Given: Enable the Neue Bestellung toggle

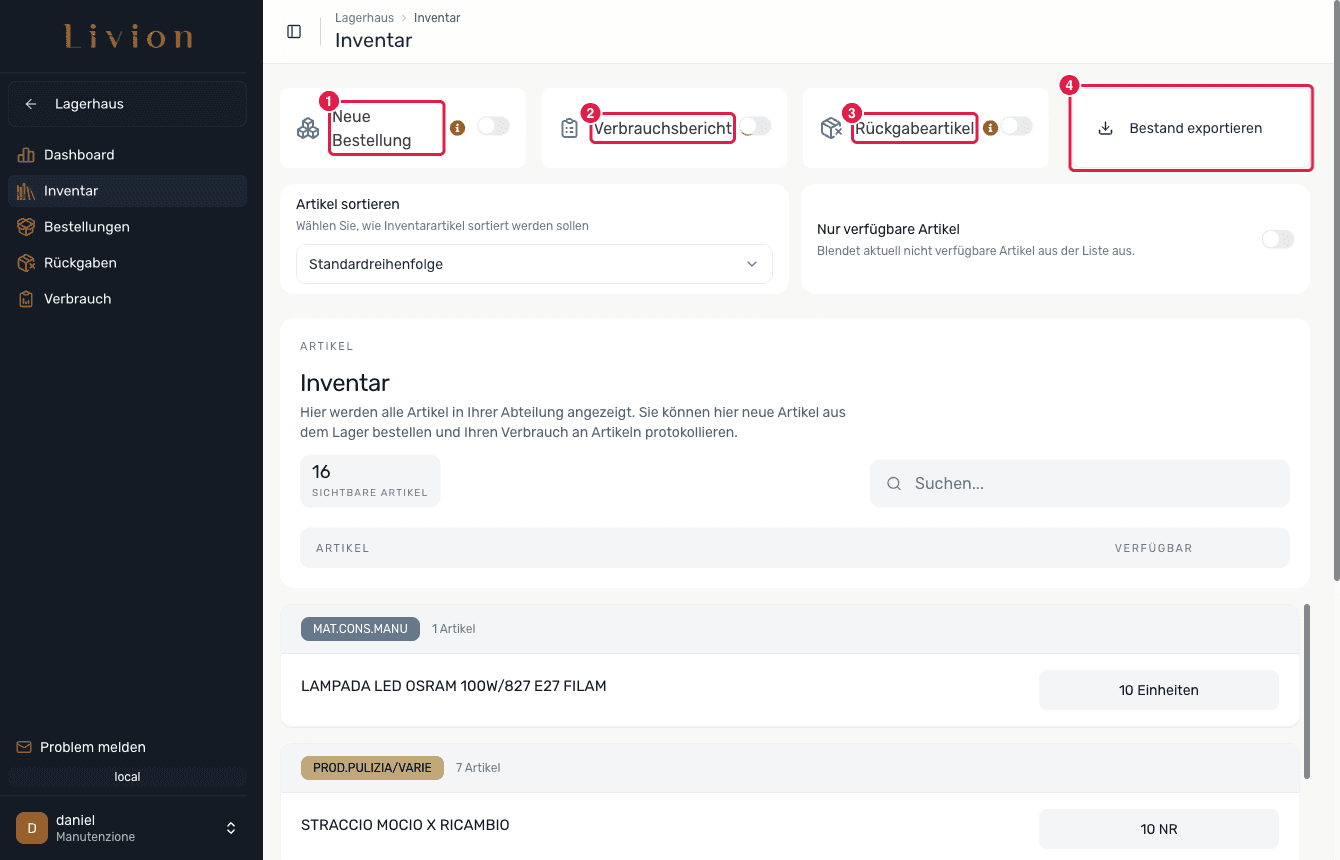Looking at the screenshot, I should (x=493, y=126).
